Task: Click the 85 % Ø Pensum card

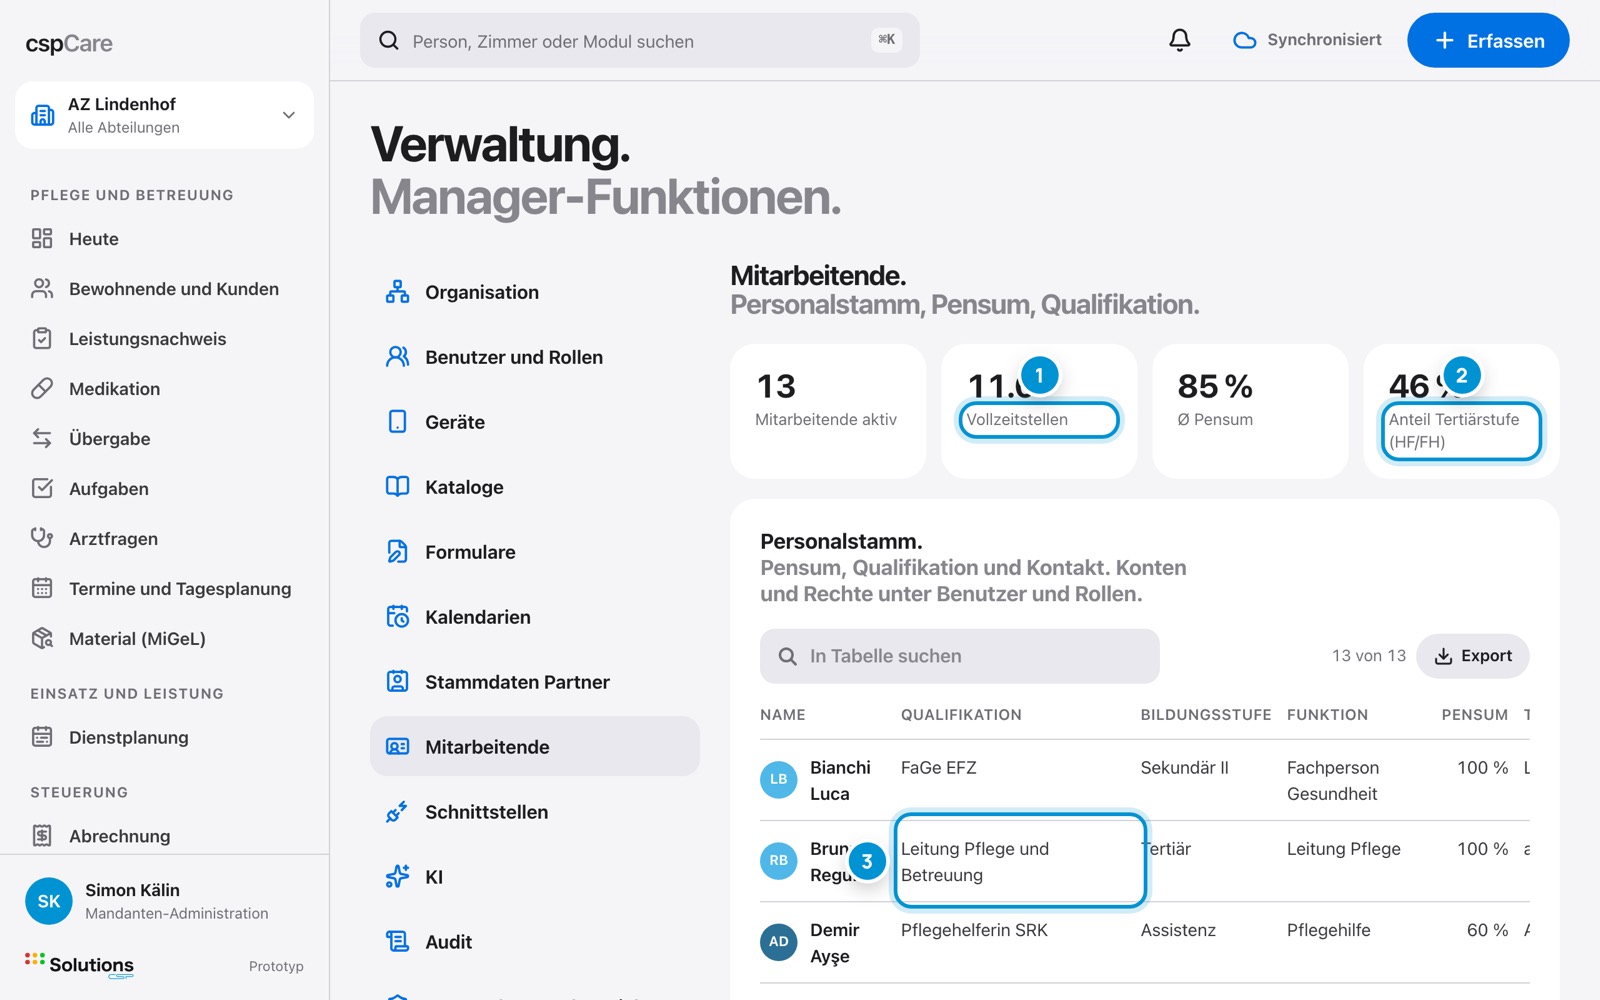Action: coord(1250,411)
